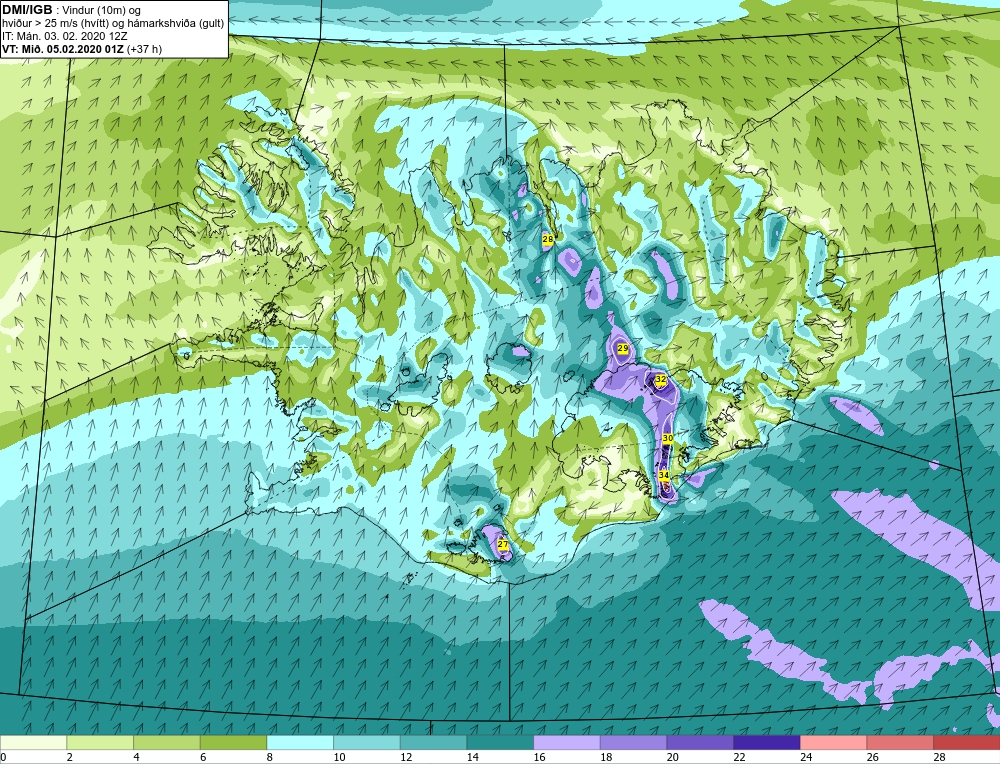The width and height of the screenshot is (1000, 764).
Task: Click the scale number 22
Action: coord(739,757)
